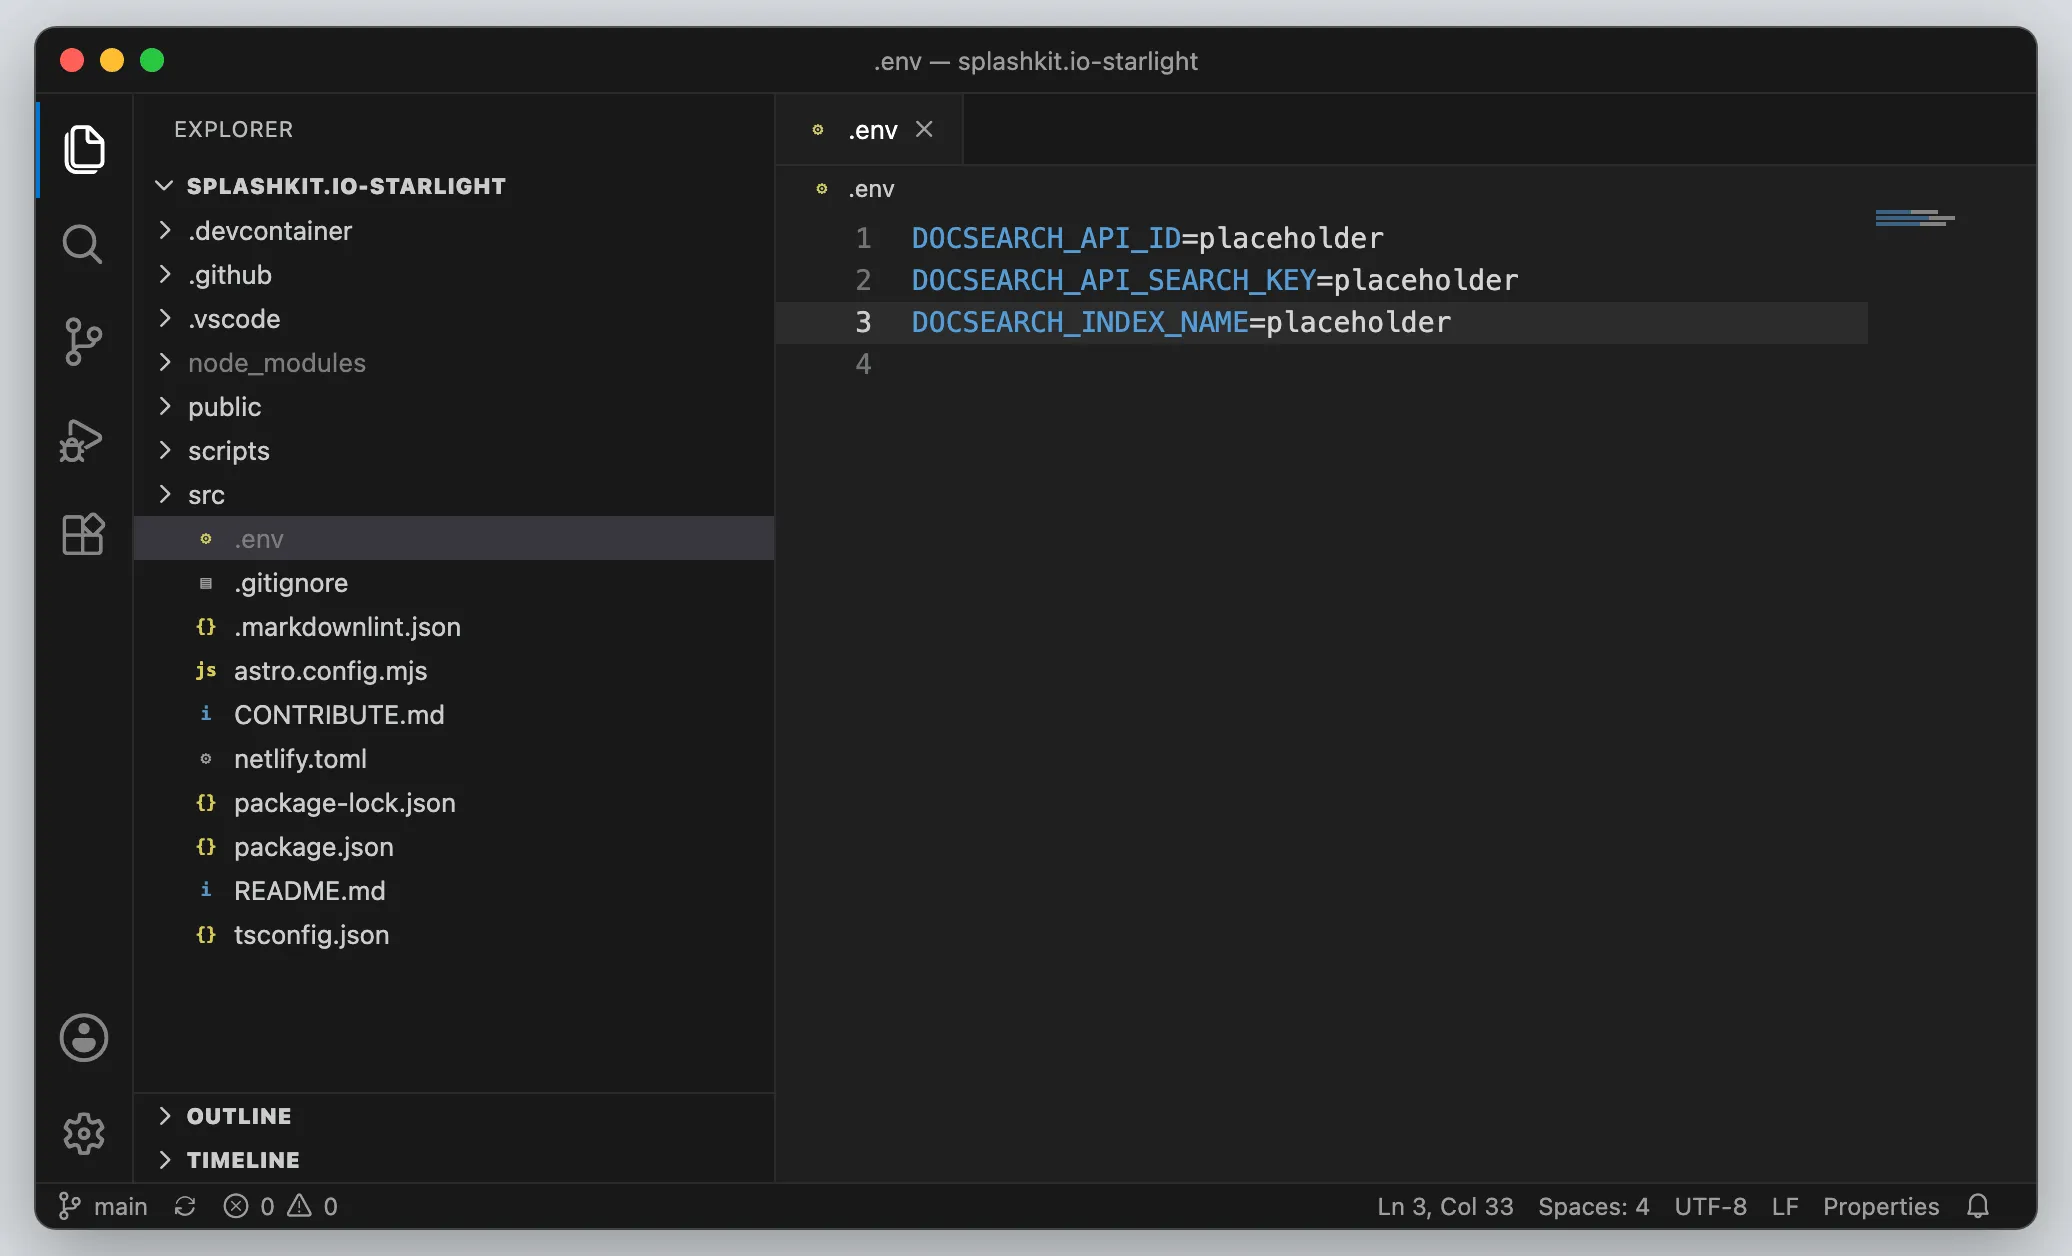Open the notifications bell icon
This screenshot has width=2072, height=1256.
pyautogui.click(x=1978, y=1206)
